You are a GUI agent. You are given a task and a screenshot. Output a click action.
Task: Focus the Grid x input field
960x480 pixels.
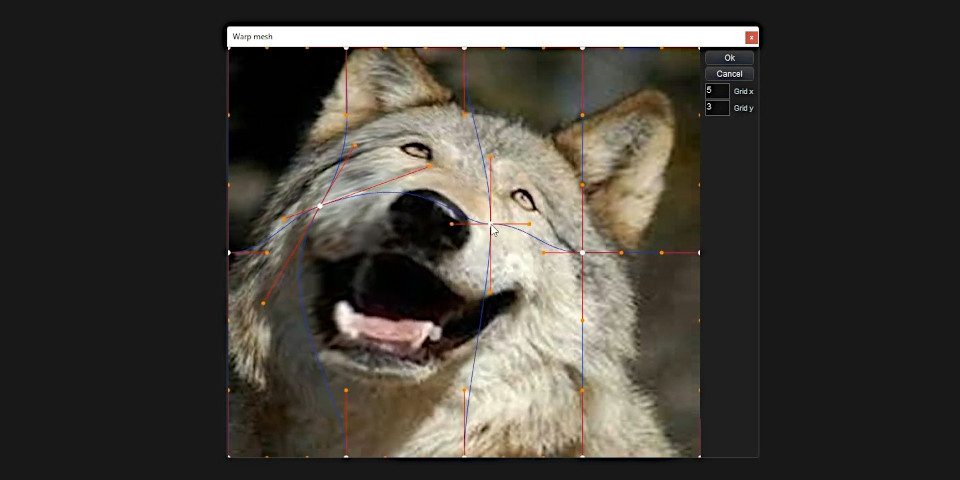(x=717, y=91)
